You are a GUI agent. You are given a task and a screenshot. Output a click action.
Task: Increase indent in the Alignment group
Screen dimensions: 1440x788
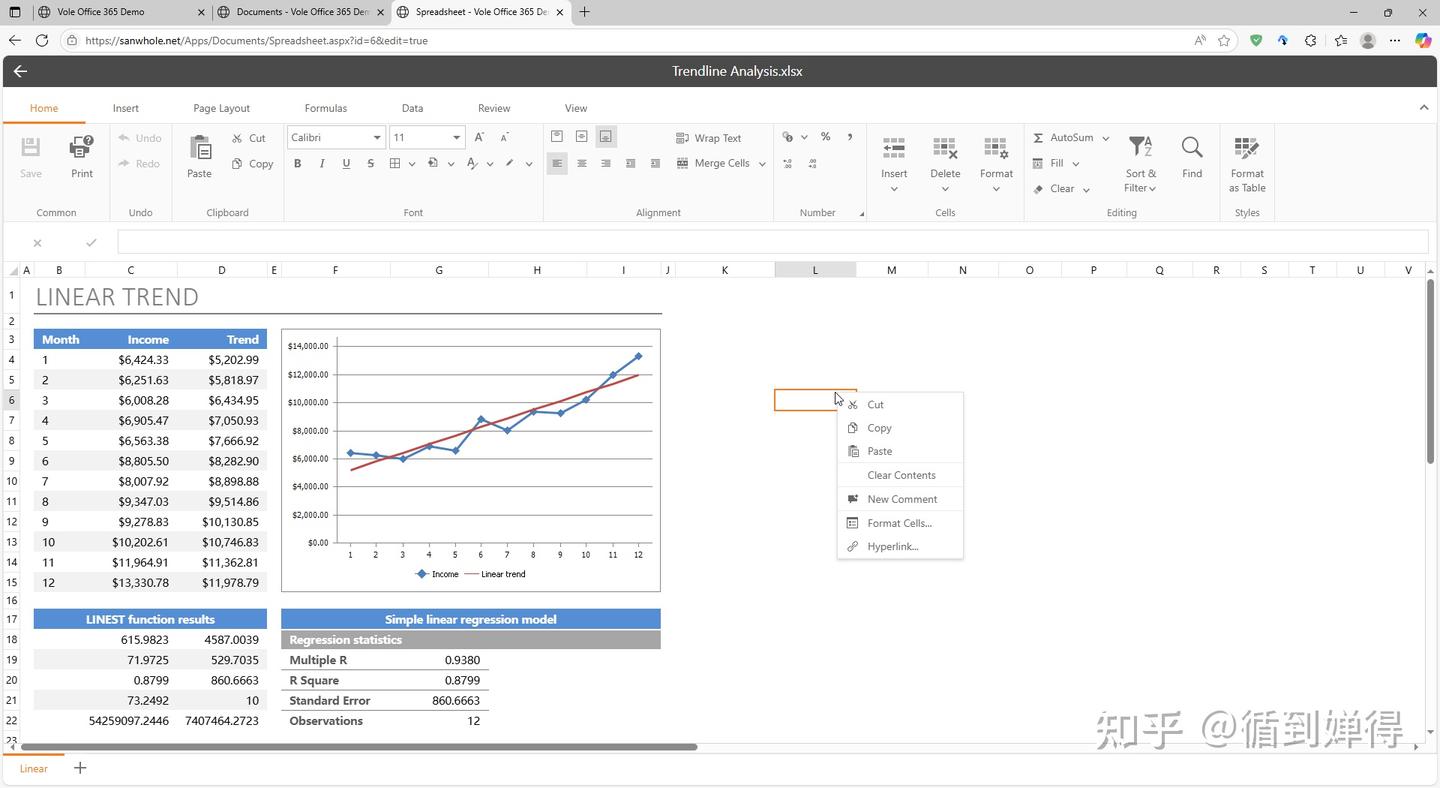656,164
